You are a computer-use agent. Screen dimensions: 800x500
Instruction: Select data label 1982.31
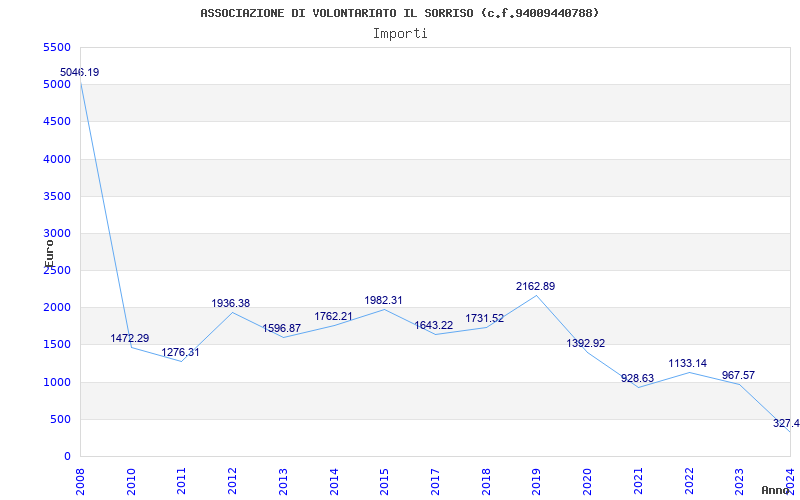(383, 301)
